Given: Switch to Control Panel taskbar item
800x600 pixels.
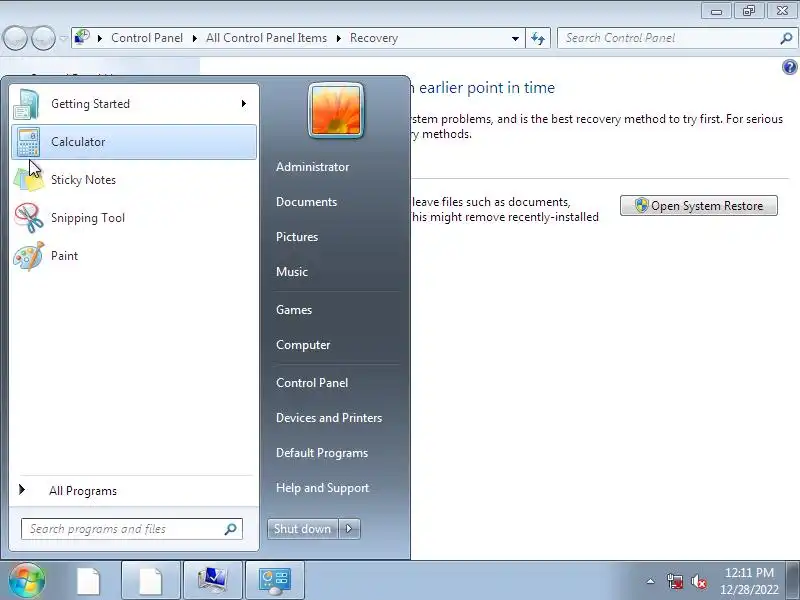Looking at the screenshot, I should click(x=275, y=581).
